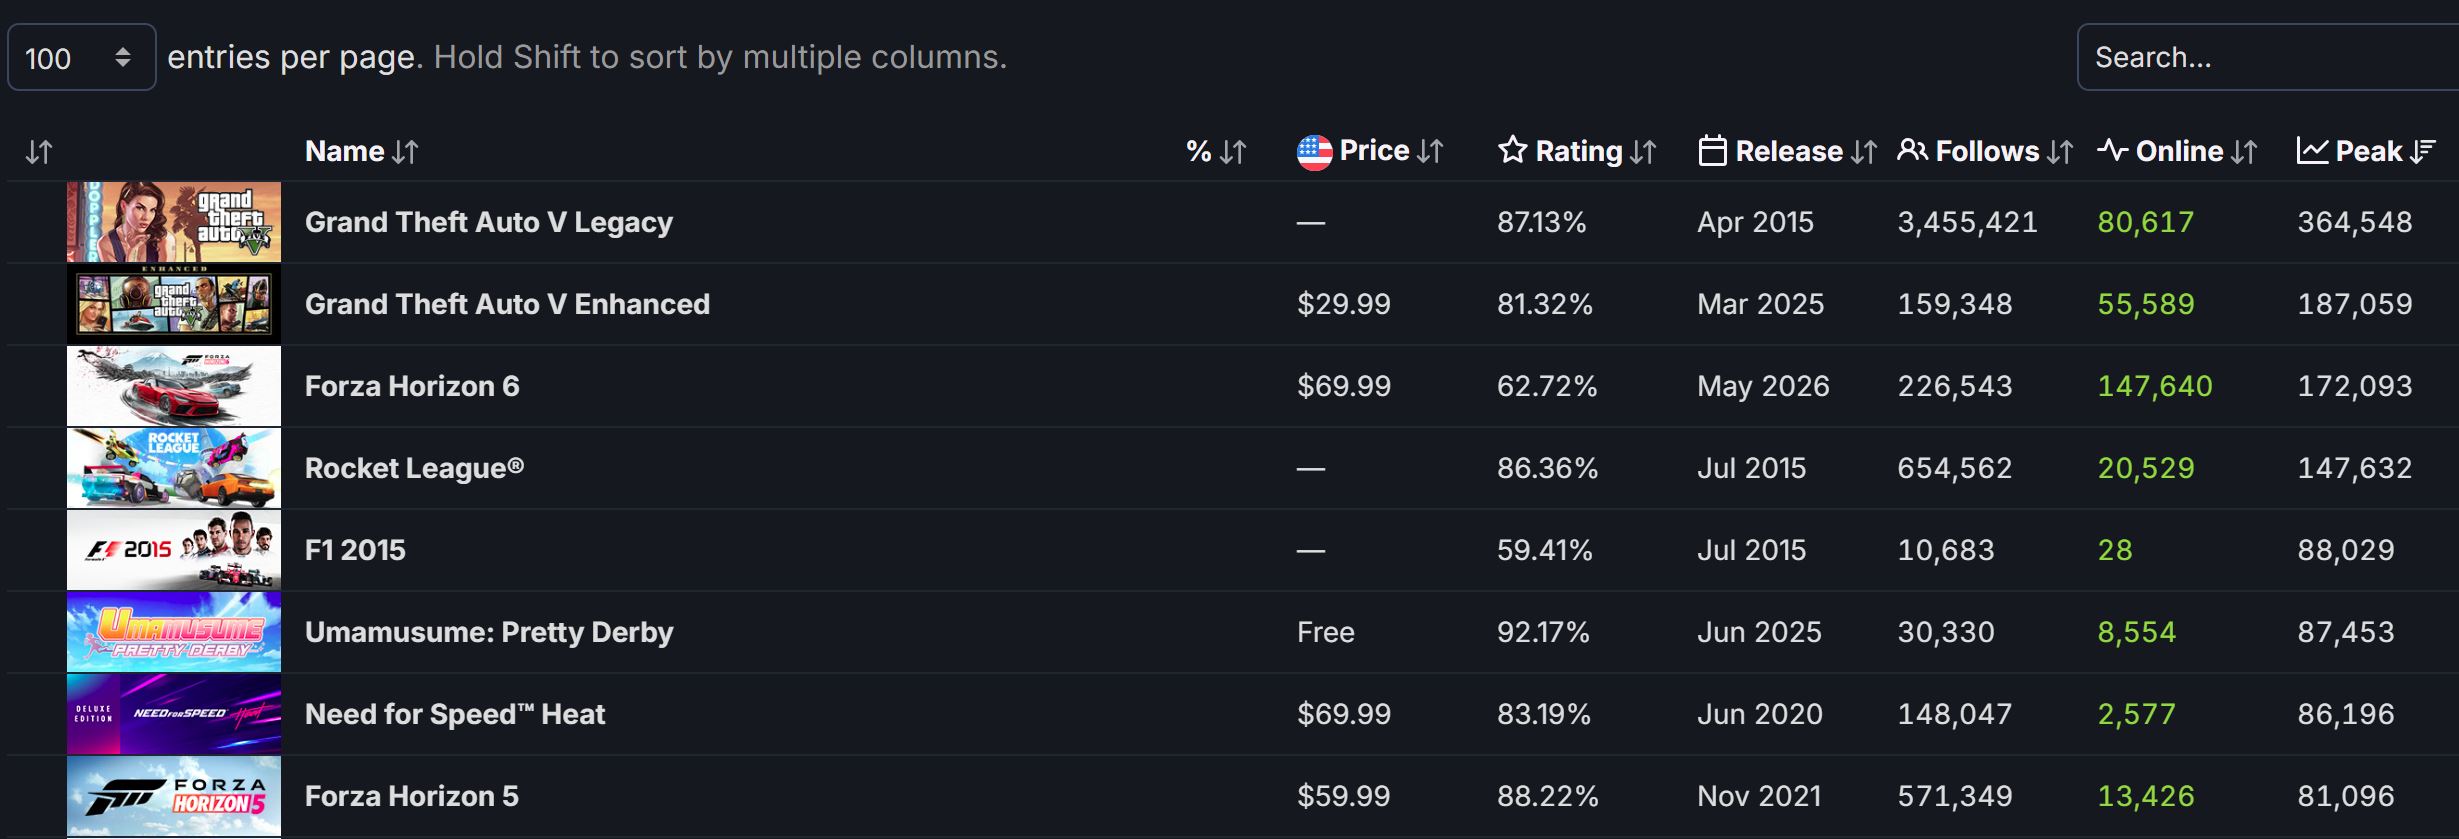
Task: Click the 187,059 peak players value
Action: pos(2355,304)
